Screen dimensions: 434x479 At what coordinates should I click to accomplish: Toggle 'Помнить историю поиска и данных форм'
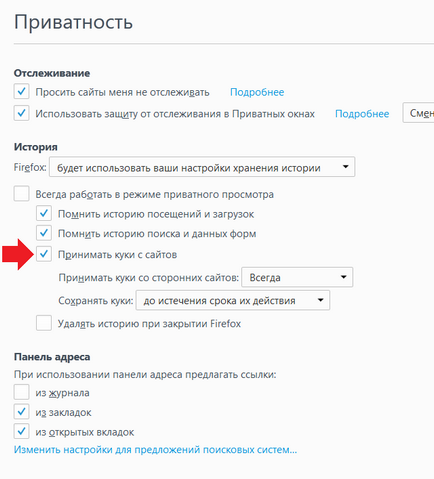(44, 233)
